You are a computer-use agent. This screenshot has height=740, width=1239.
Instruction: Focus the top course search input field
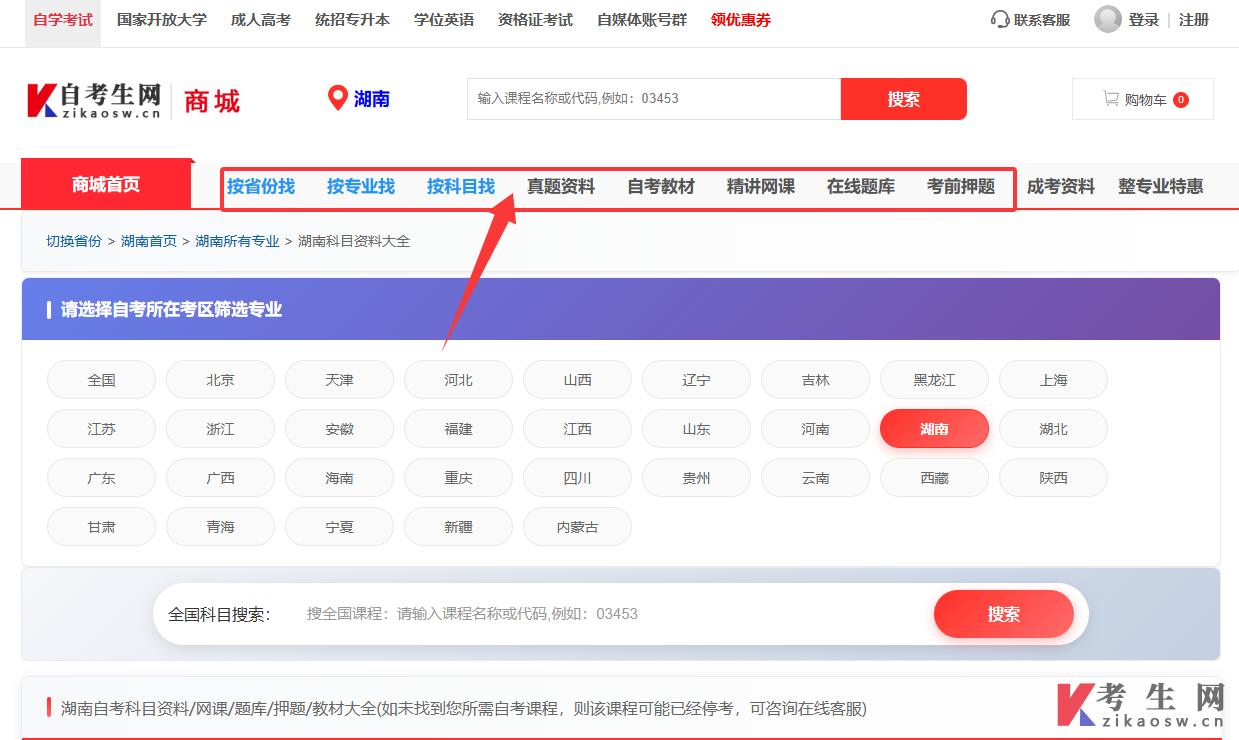(x=654, y=98)
